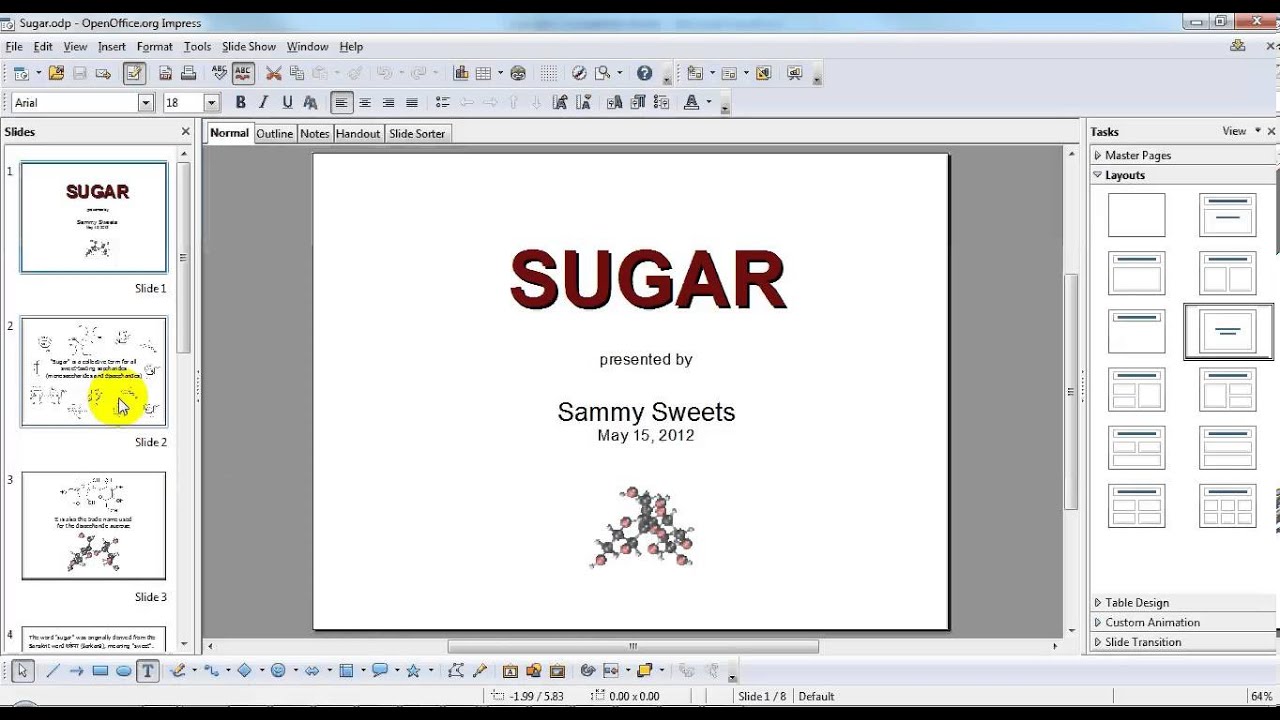The width and height of the screenshot is (1280, 720).
Task: Open the Fontwork Gallery icon
Action: [x=510, y=671]
